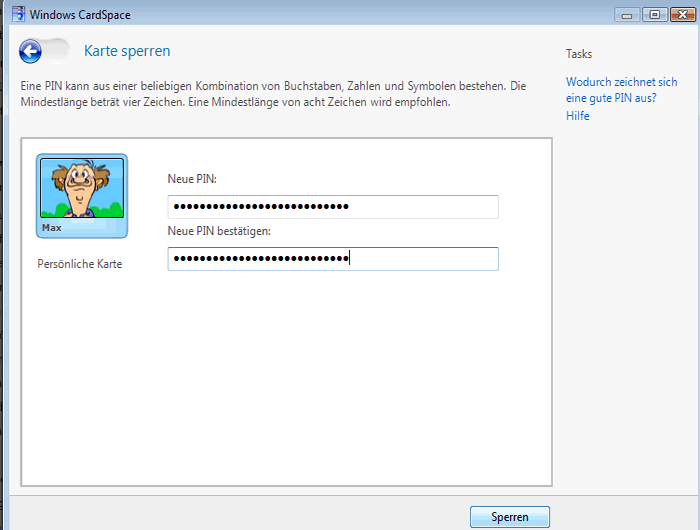Click the Sperren button
The height and width of the screenshot is (530, 700).
[510, 517]
